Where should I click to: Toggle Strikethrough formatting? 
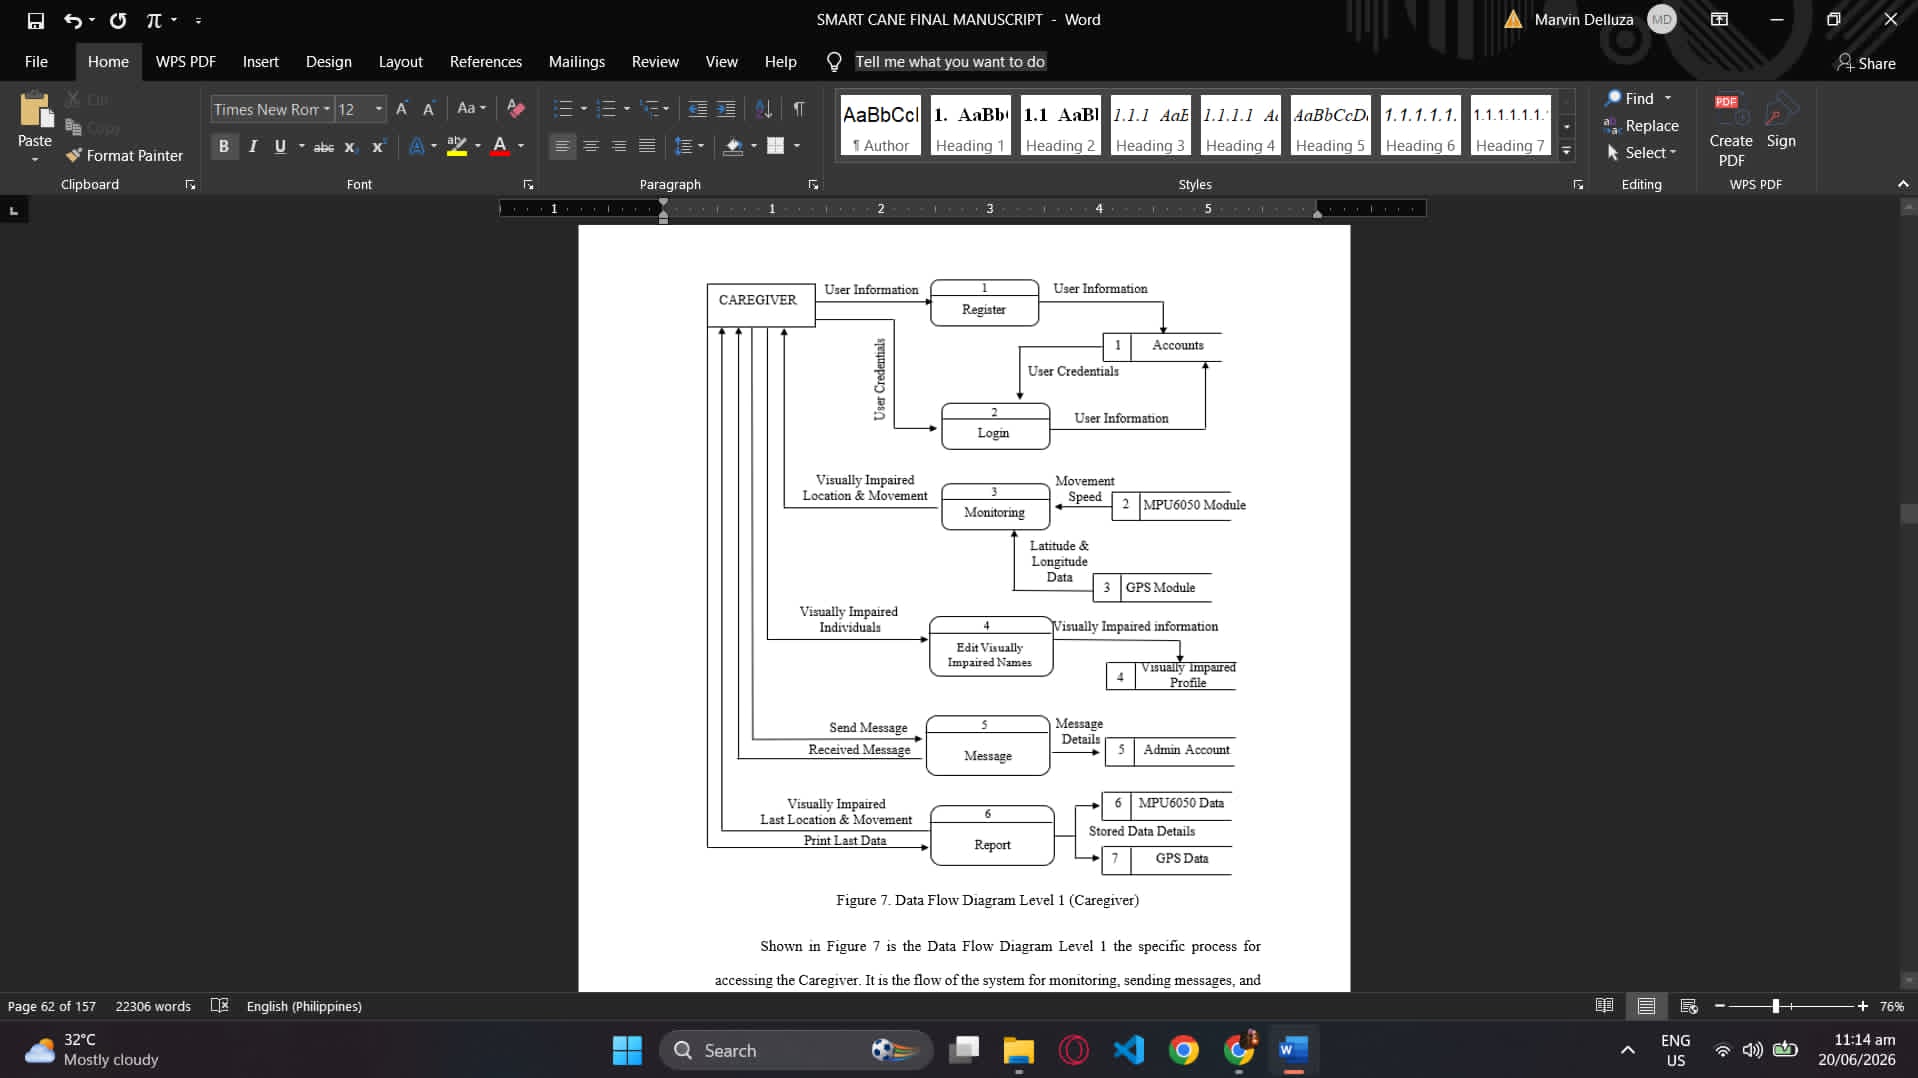pyautogui.click(x=324, y=147)
